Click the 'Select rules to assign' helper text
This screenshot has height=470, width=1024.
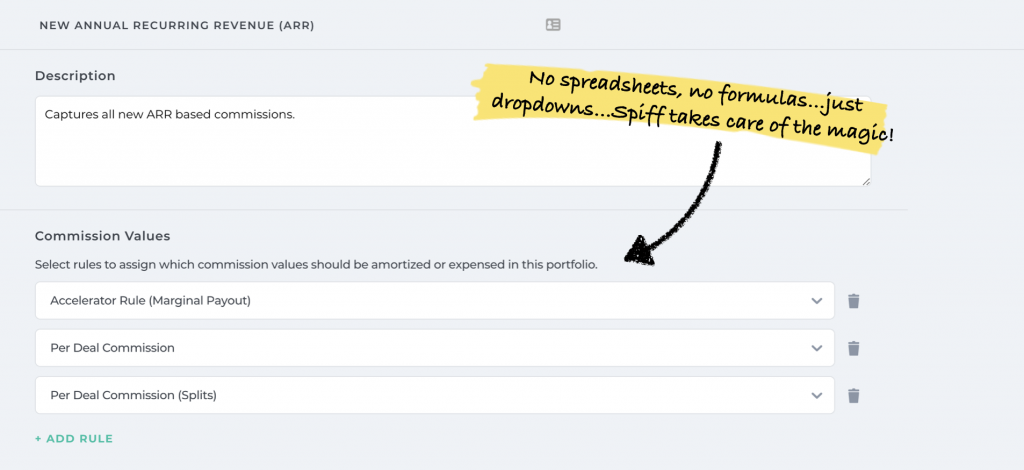coord(316,266)
